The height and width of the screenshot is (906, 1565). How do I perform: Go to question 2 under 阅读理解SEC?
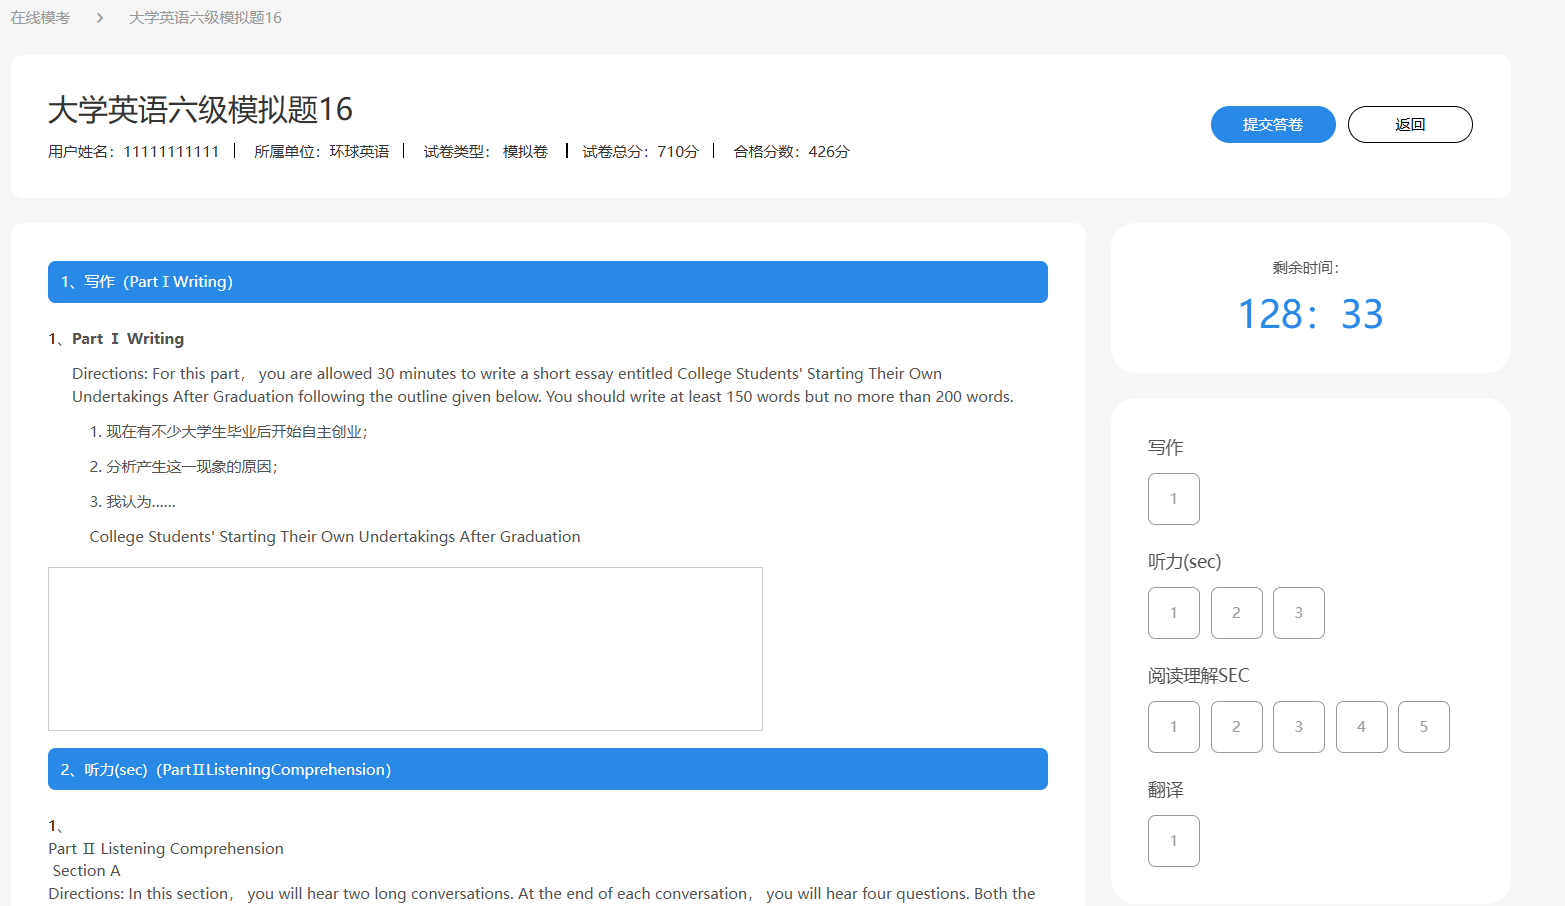(1236, 727)
